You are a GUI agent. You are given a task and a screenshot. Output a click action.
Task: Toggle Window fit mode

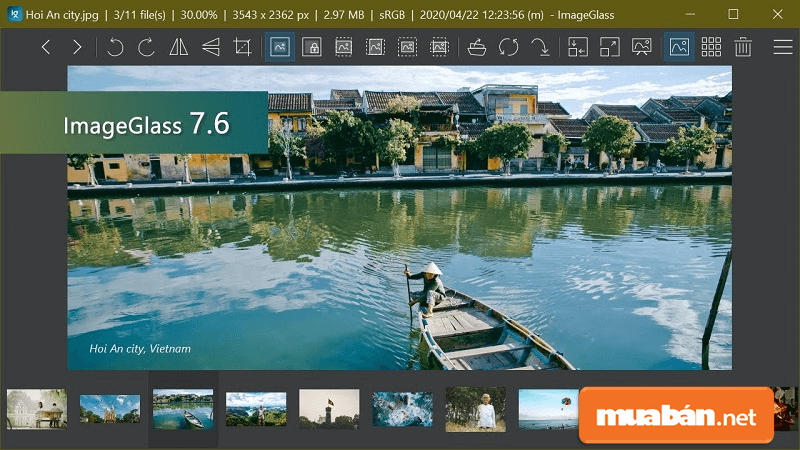tap(578, 47)
